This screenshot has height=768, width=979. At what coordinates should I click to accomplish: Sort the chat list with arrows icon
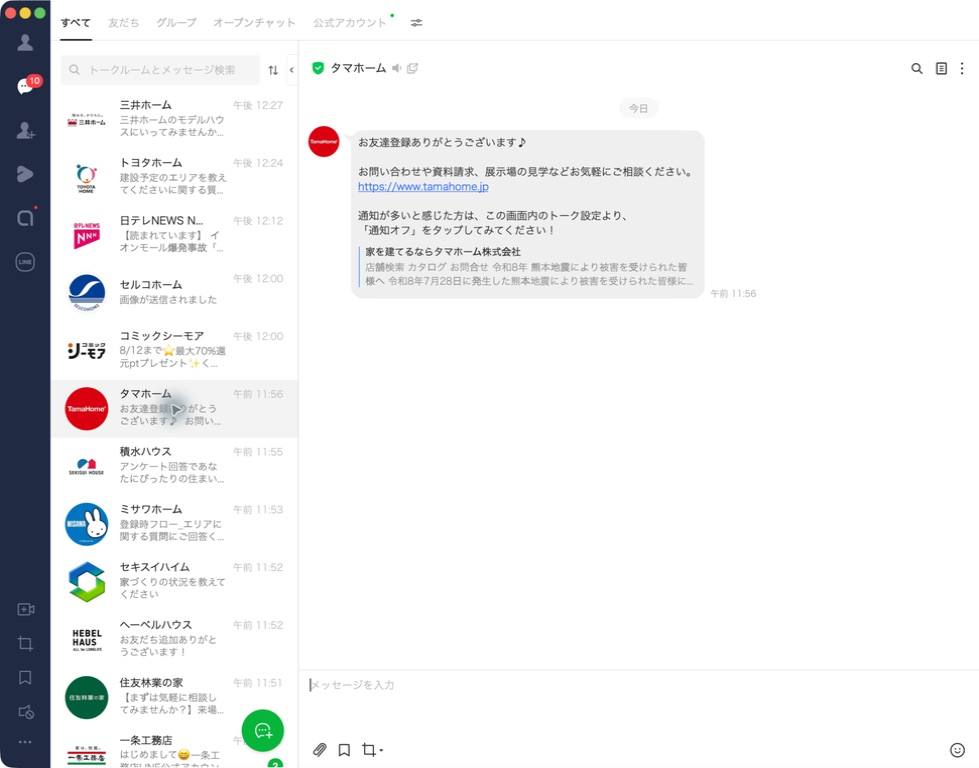click(273, 70)
